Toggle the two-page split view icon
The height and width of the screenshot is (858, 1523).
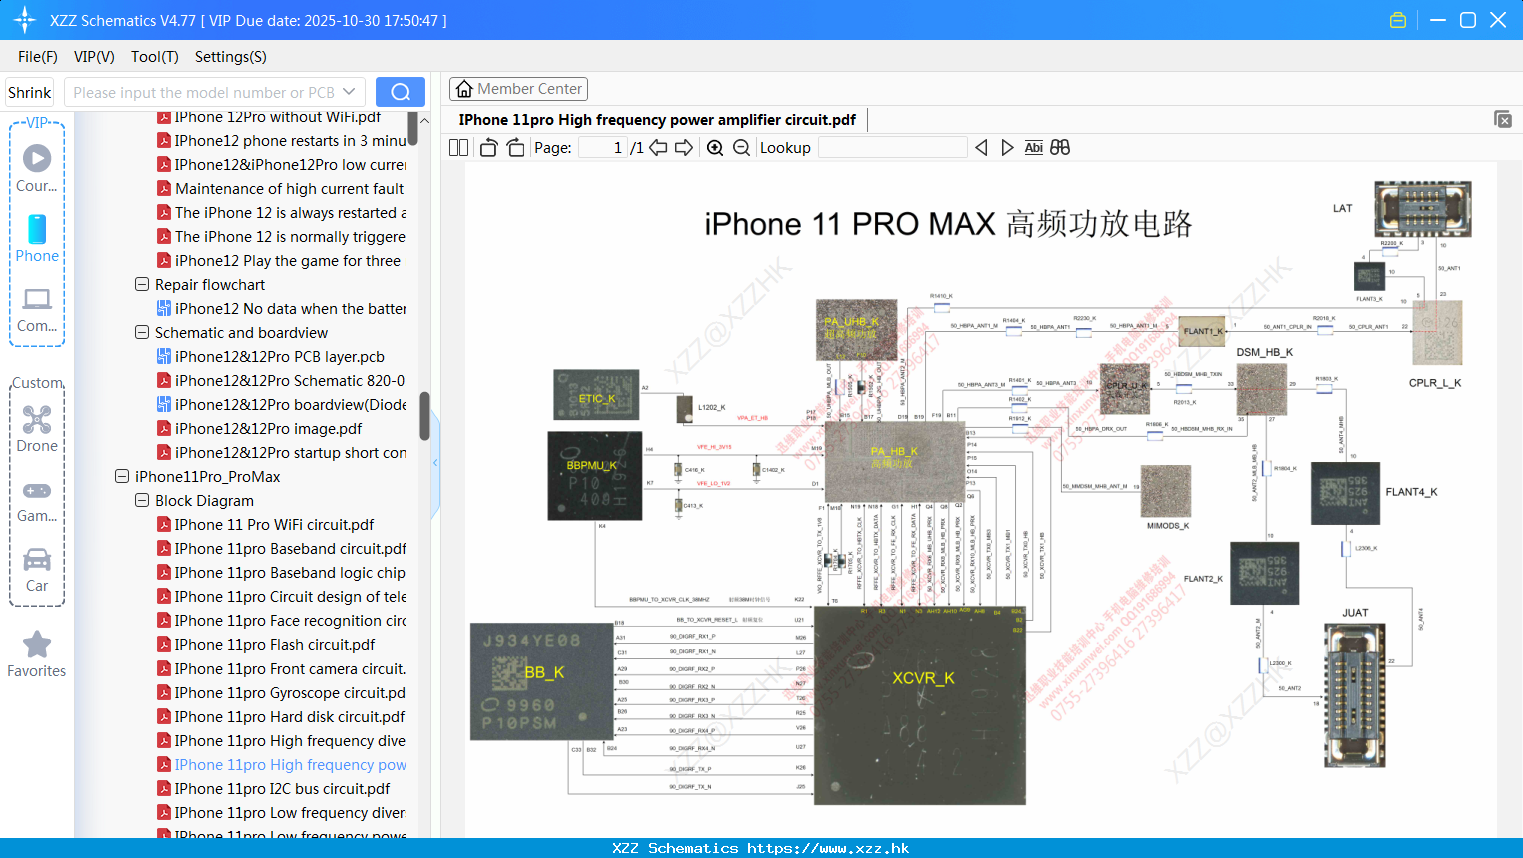coord(458,148)
